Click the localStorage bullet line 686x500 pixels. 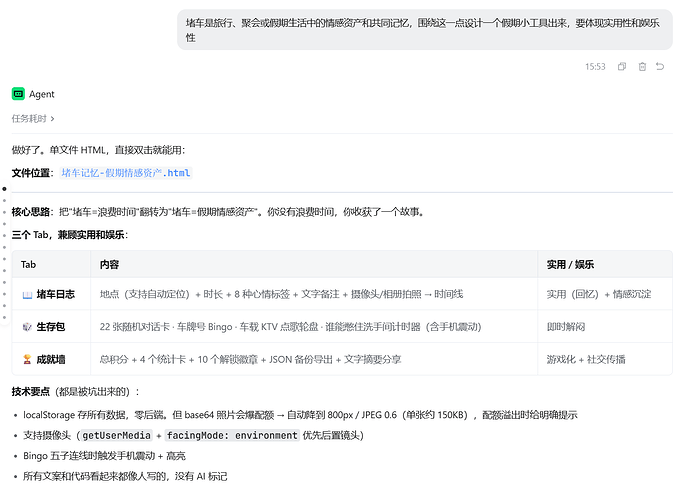tap(300, 415)
